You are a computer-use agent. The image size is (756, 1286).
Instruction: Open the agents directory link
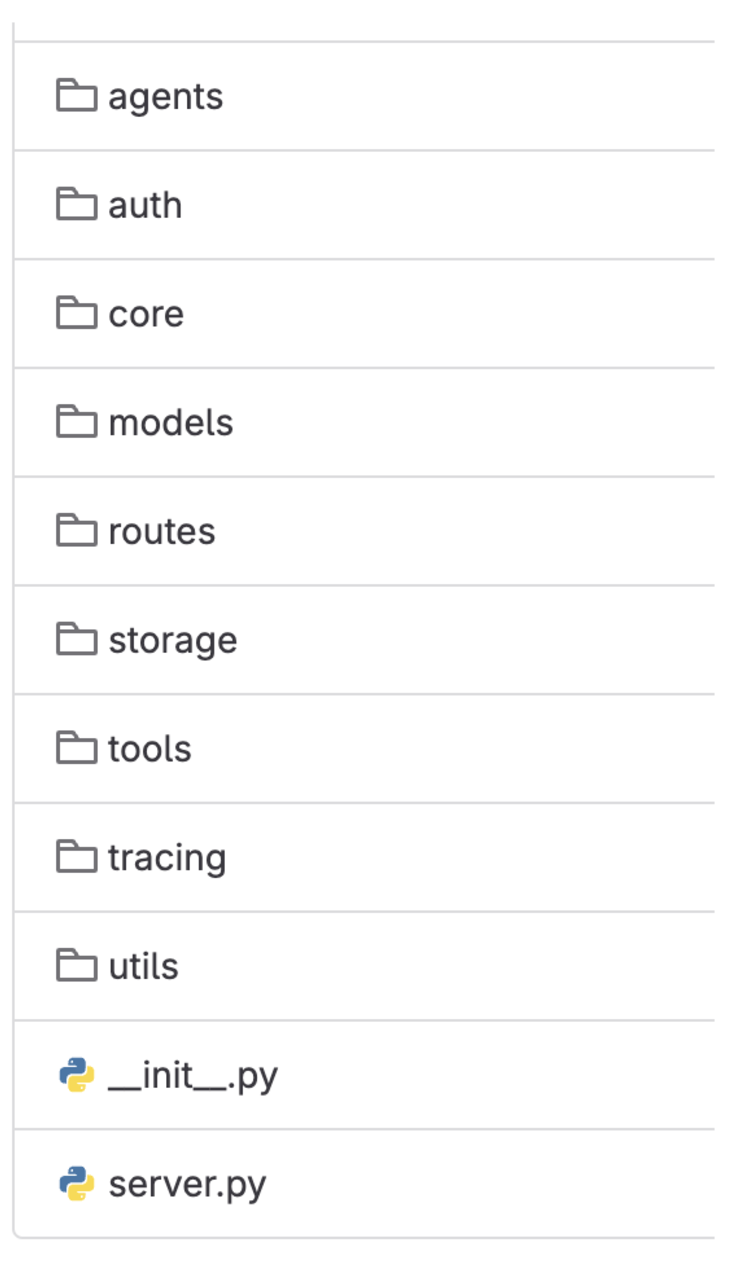tap(165, 97)
